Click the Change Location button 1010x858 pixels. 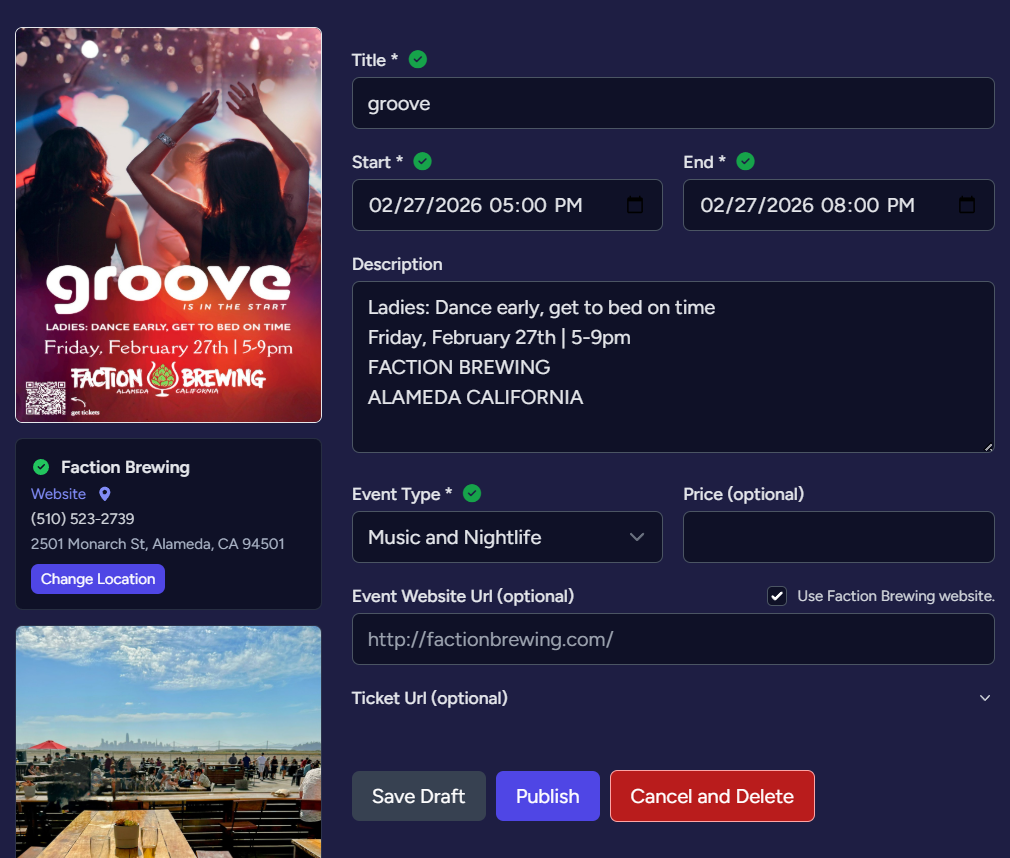(x=98, y=579)
